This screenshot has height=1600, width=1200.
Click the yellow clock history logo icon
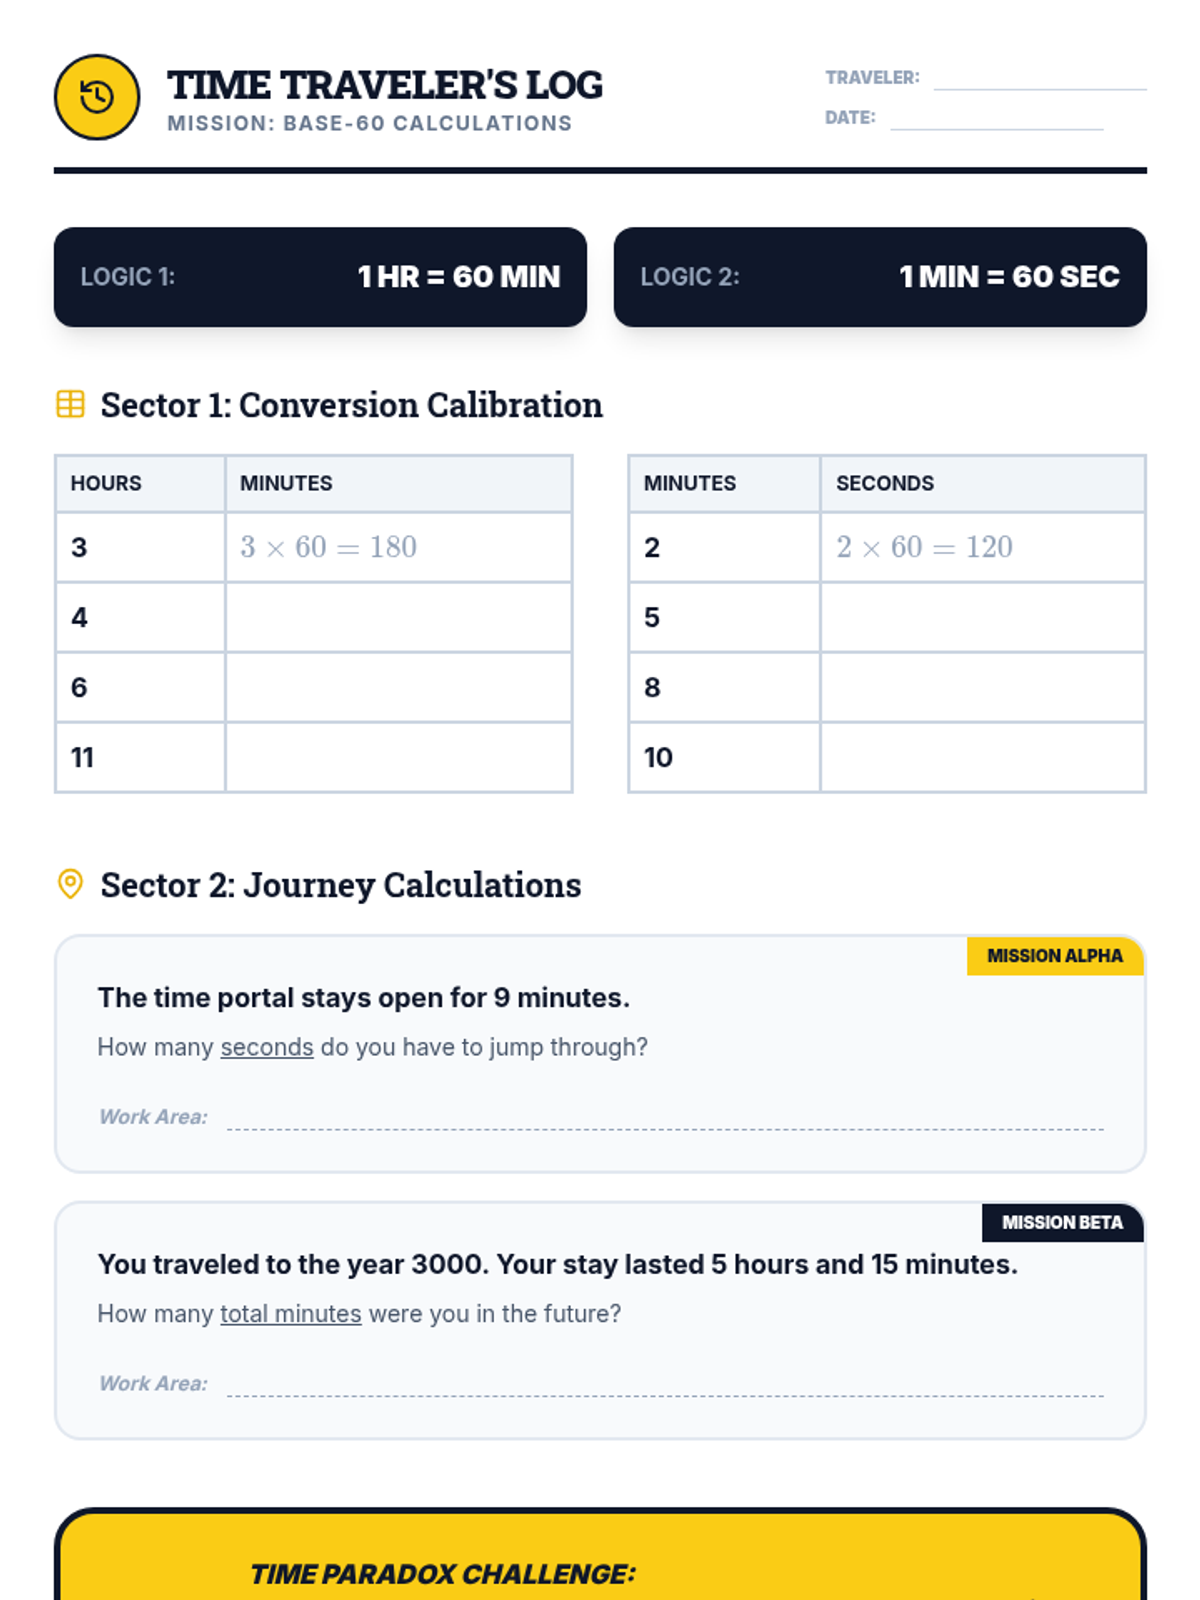click(97, 97)
